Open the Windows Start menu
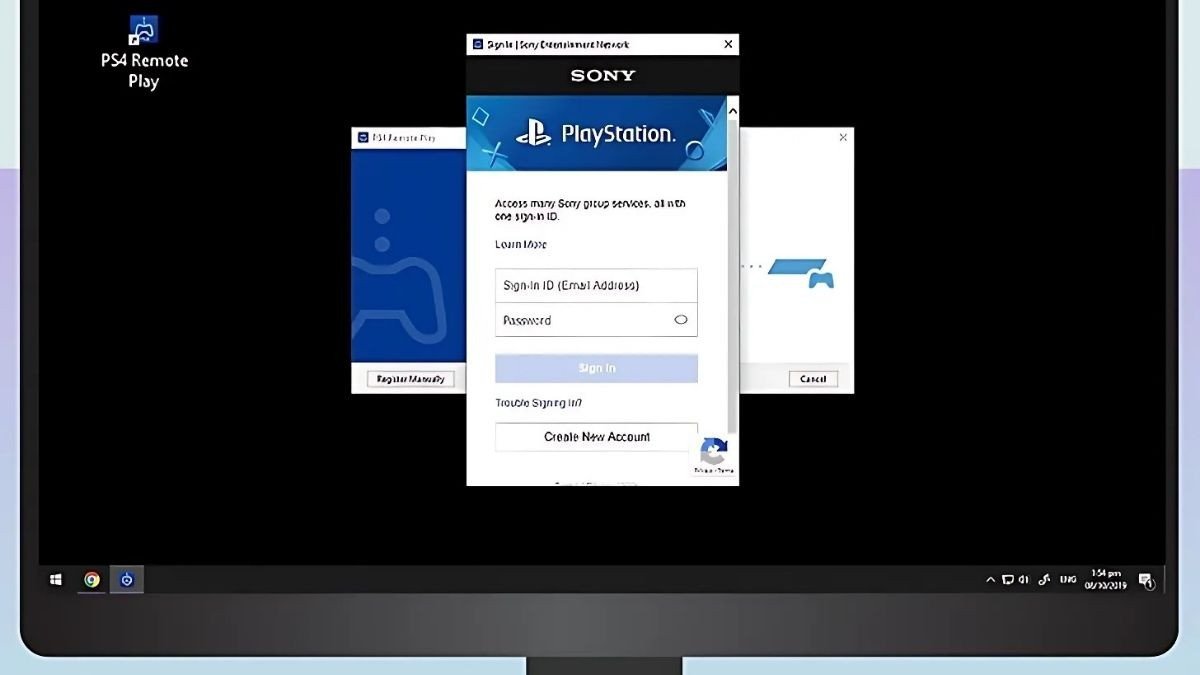The height and width of the screenshot is (675, 1200). coord(56,579)
